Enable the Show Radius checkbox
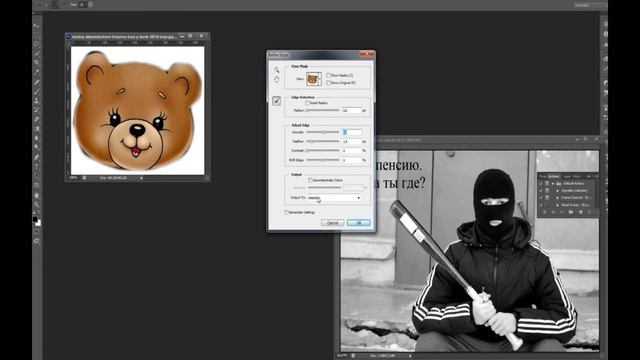The image size is (640, 360). tap(328, 76)
